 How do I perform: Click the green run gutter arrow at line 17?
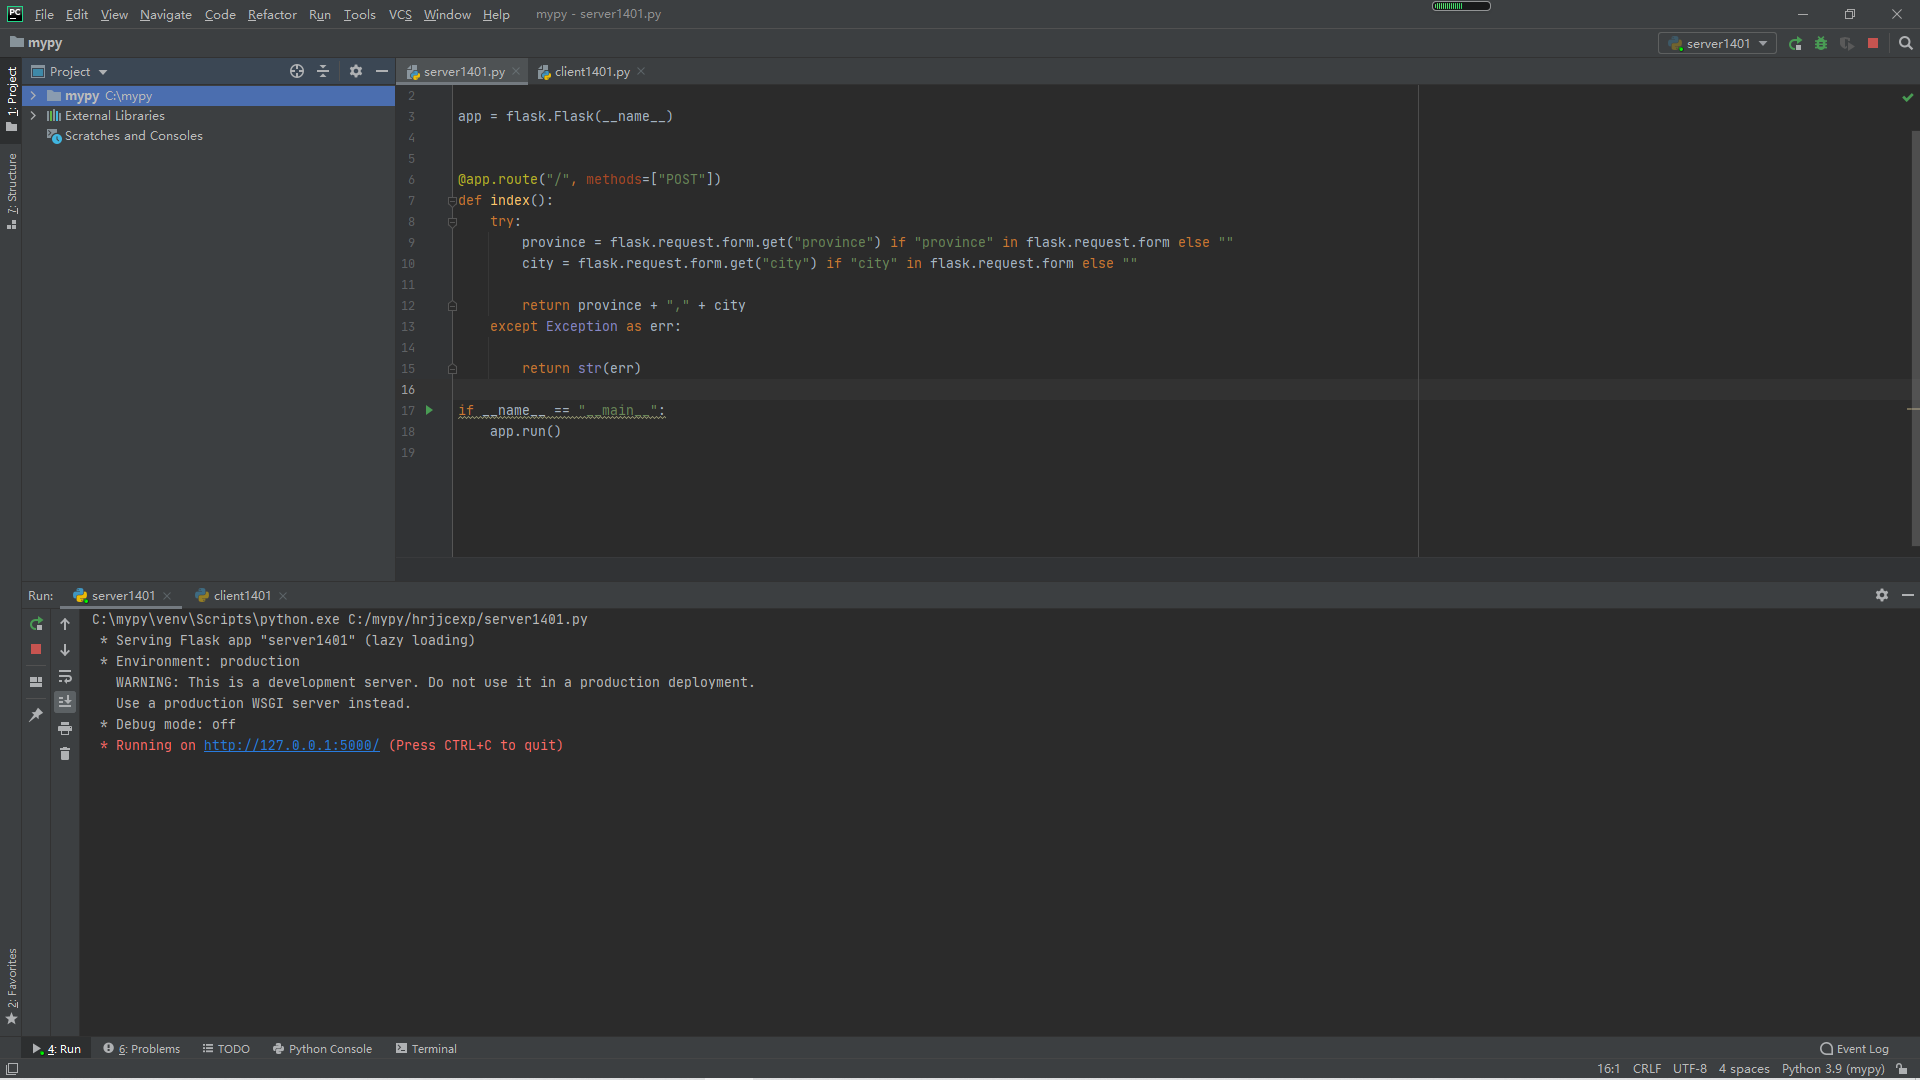pos(429,411)
